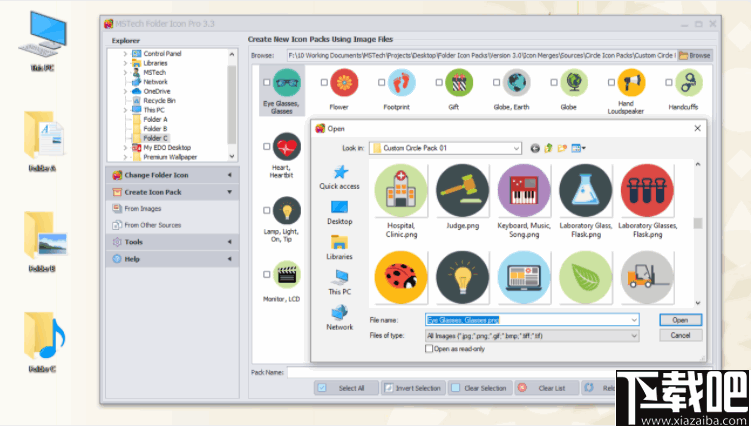Select the Footprint icon thumbnail
This screenshot has width=751, height=426.
(x=401, y=82)
